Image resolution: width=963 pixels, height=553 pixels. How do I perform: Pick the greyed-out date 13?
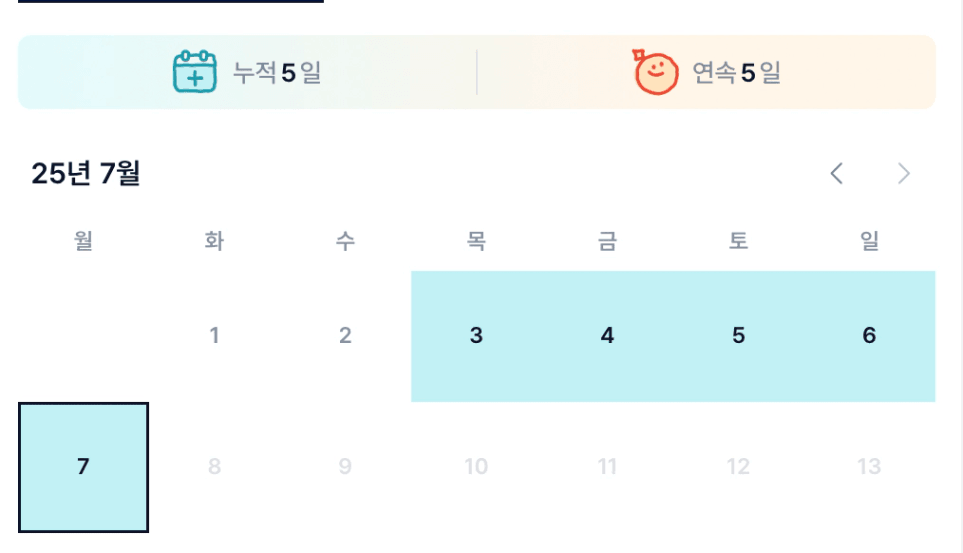tap(869, 467)
